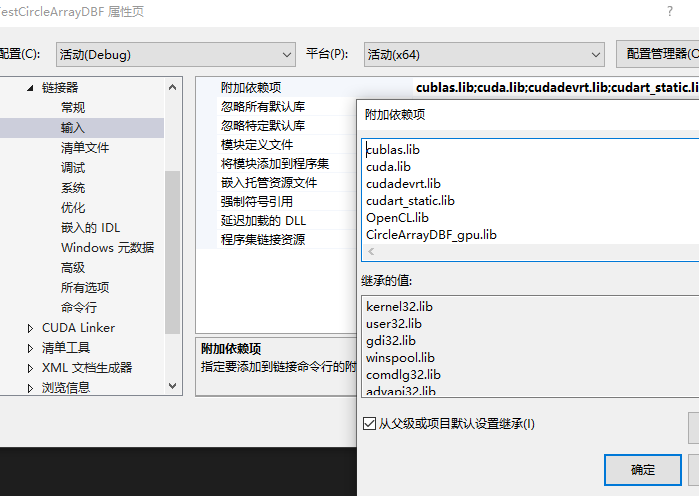Click the CircleArrayDBF_gpu.lib line
This screenshot has height=496, width=699.
tap(431, 235)
